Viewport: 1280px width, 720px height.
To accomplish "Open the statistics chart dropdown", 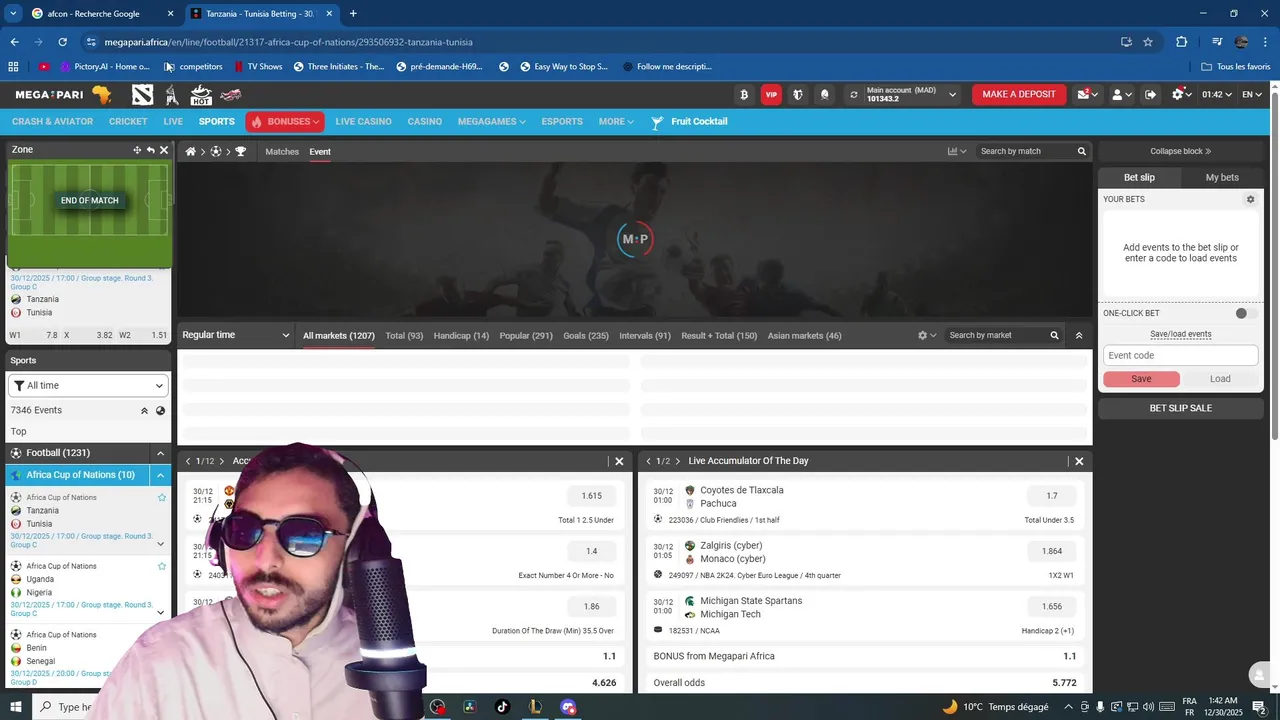I will point(957,152).
